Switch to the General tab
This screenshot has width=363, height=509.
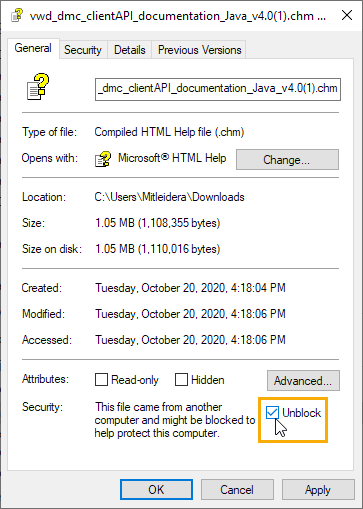click(33, 48)
